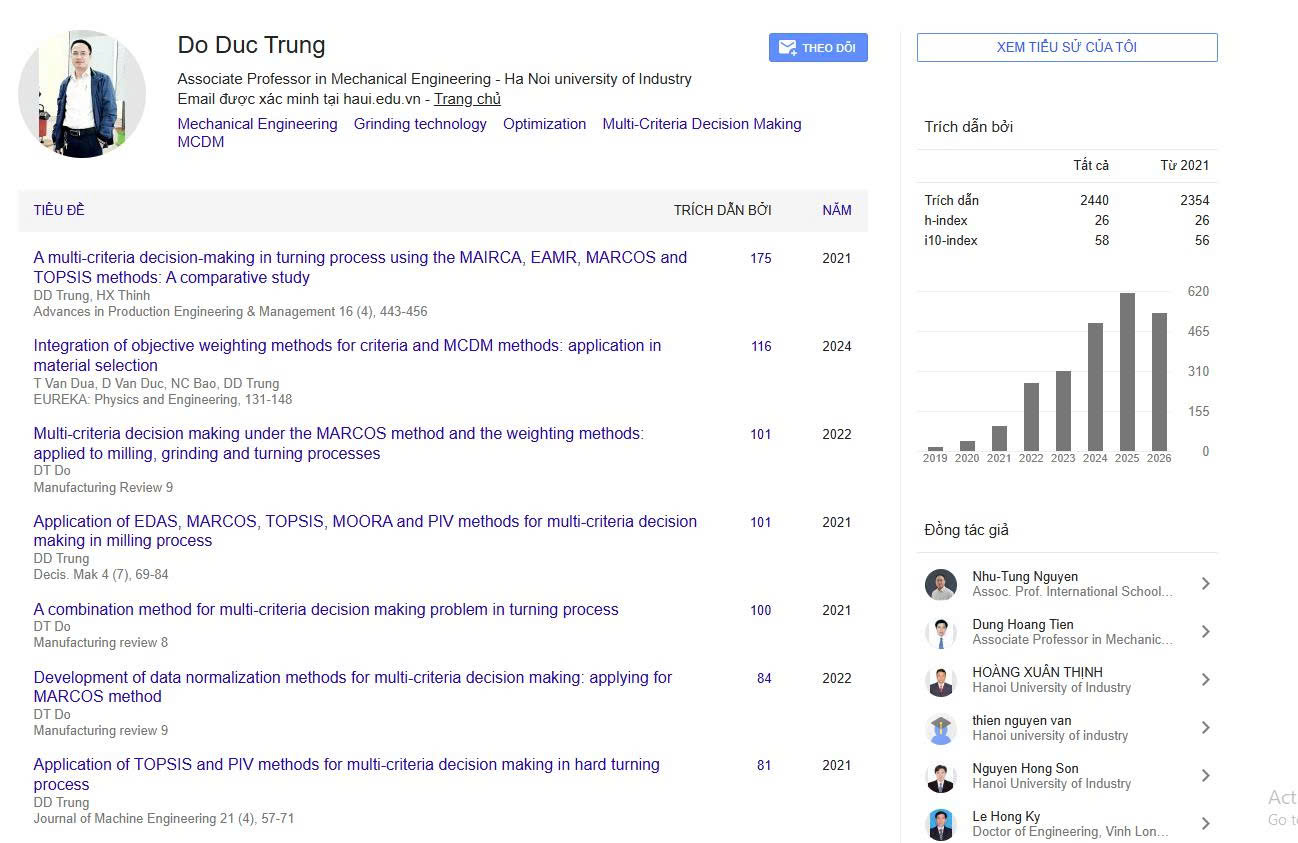1298x843 pixels.
Task: Select the Mechanical Engineering interest tag
Action: click(x=257, y=124)
